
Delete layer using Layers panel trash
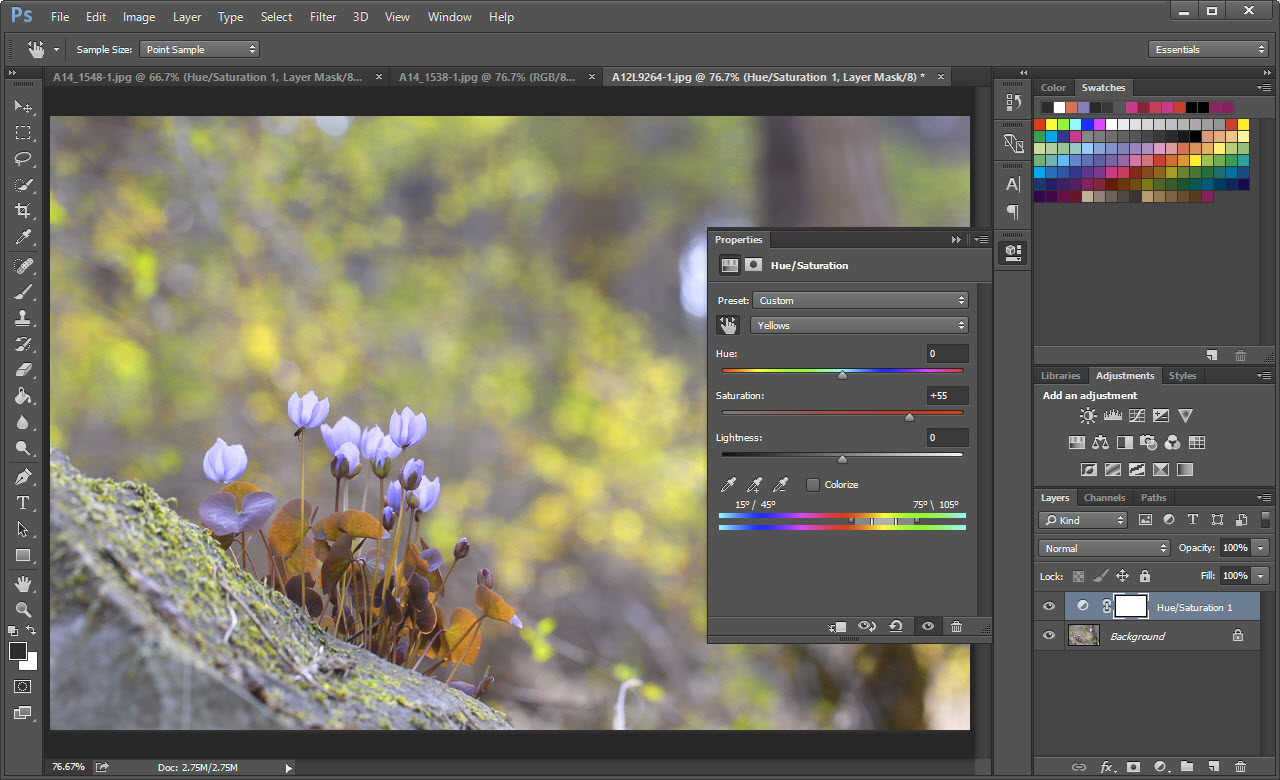pos(1240,767)
